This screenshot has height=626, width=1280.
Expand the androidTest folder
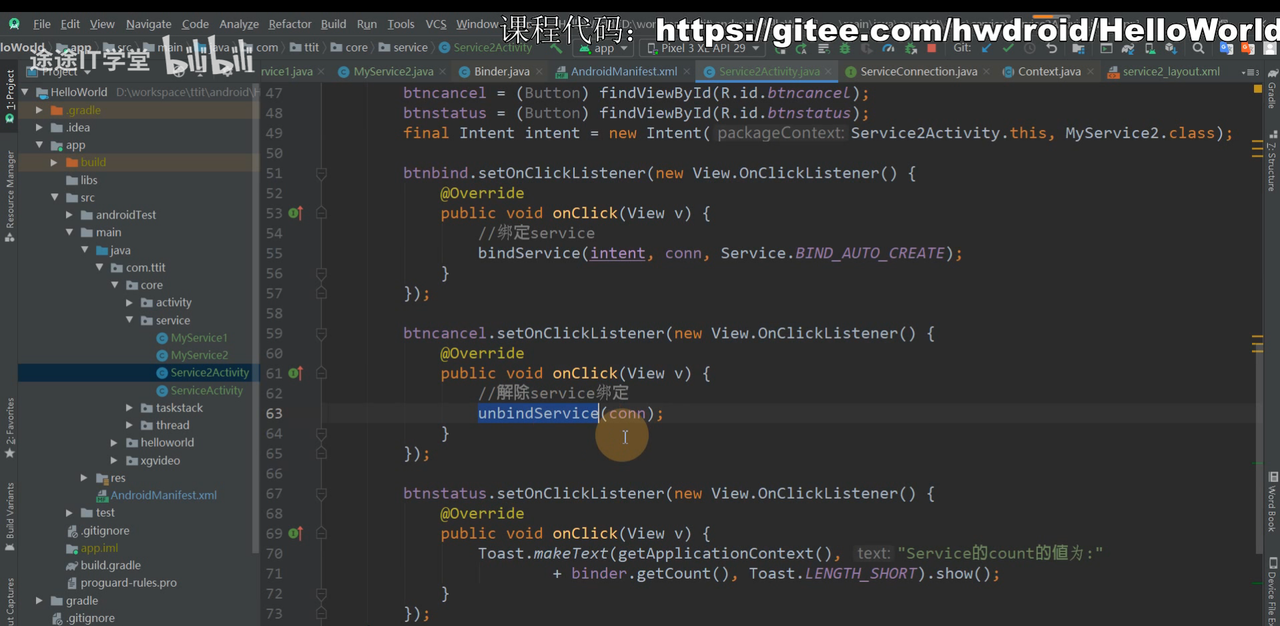pos(70,215)
